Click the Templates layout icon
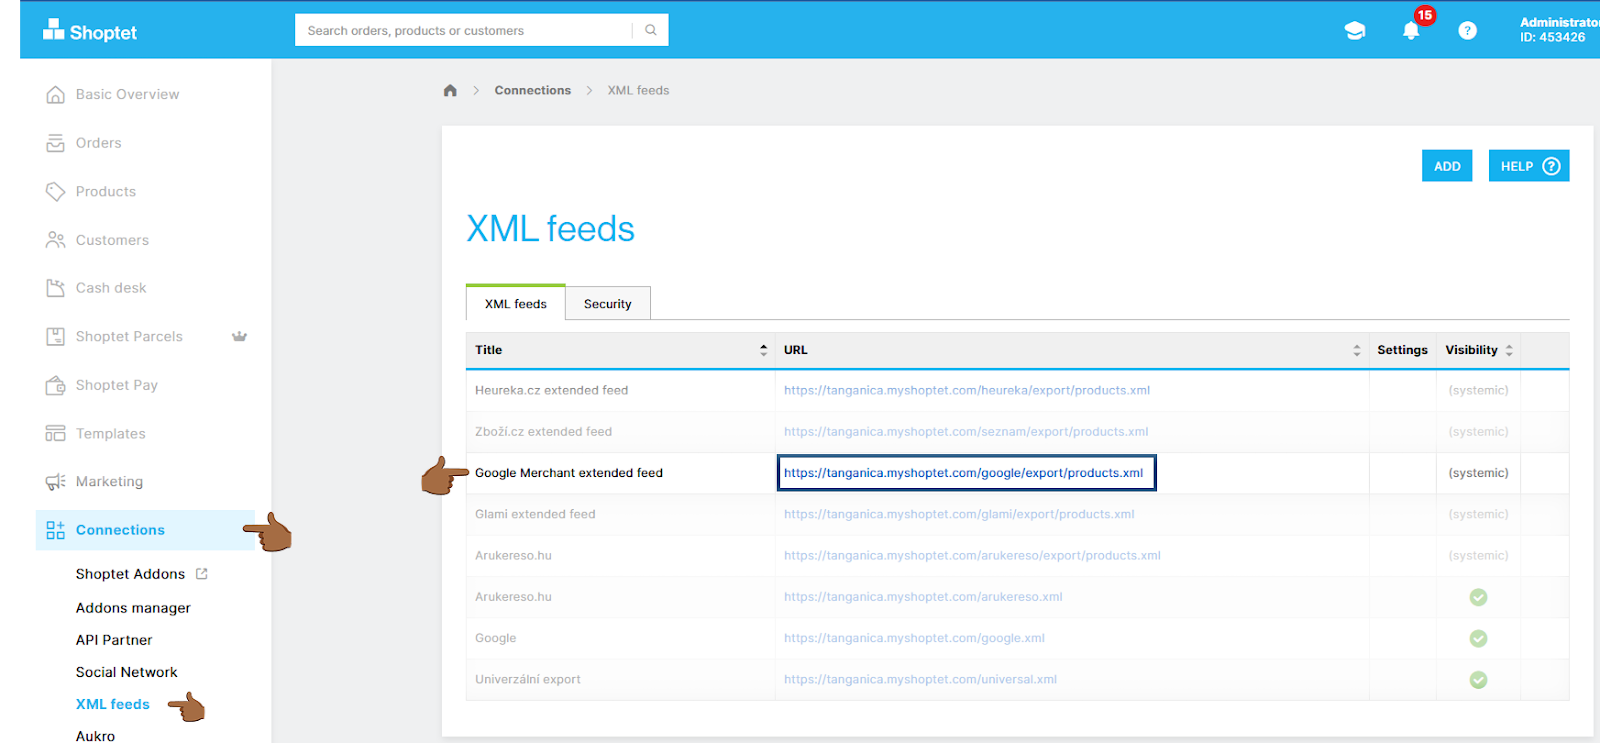Screen dimensions: 1600x743 [x=56, y=434]
